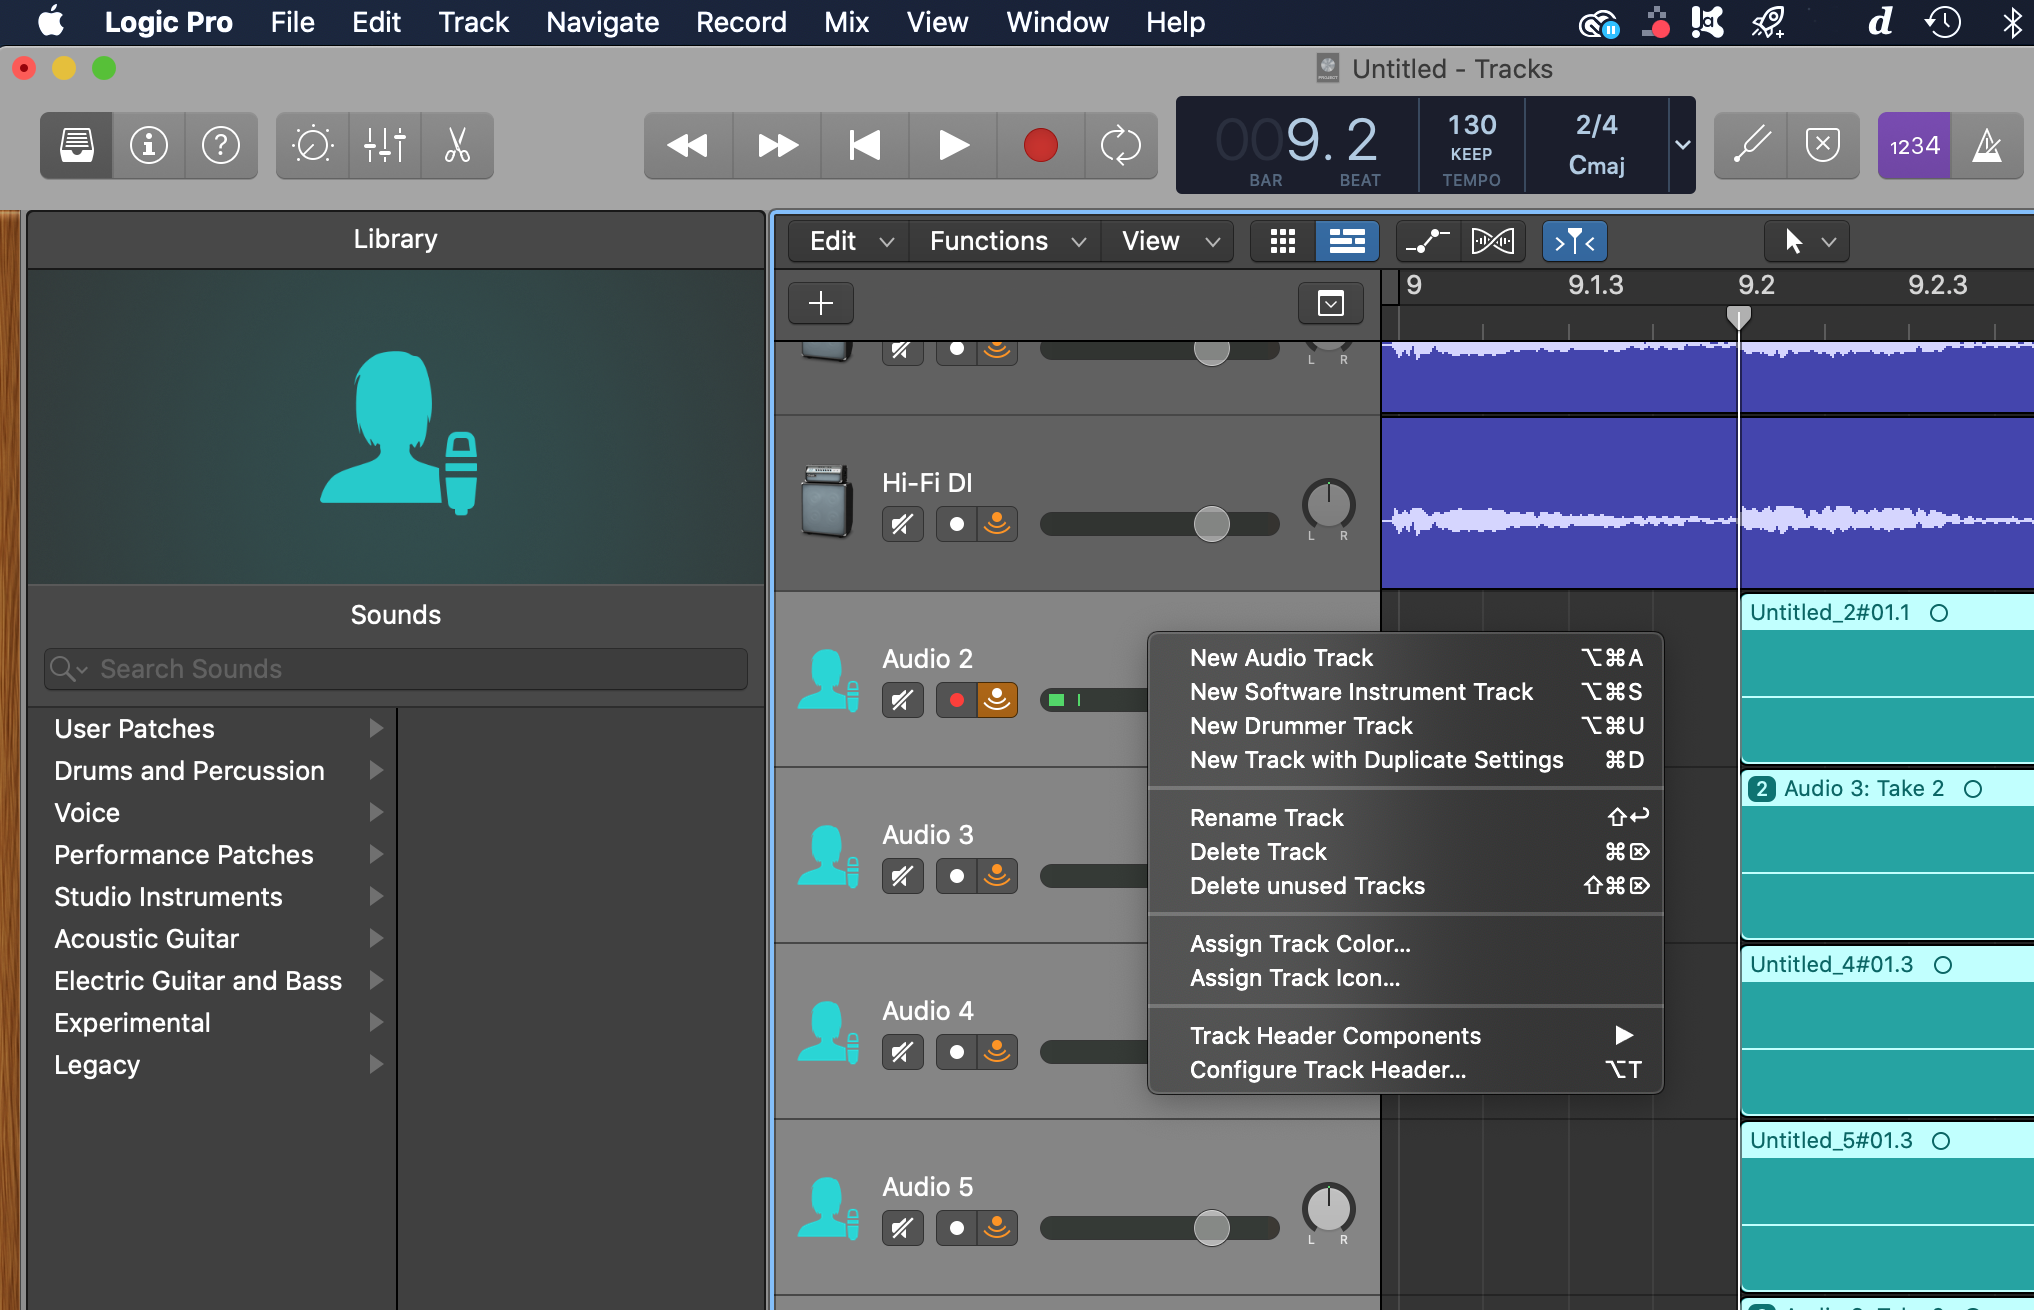Enable the 1234 count-in button
Screen dimensions: 2034x1310
pyautogui.click(x=1913, y=146)
